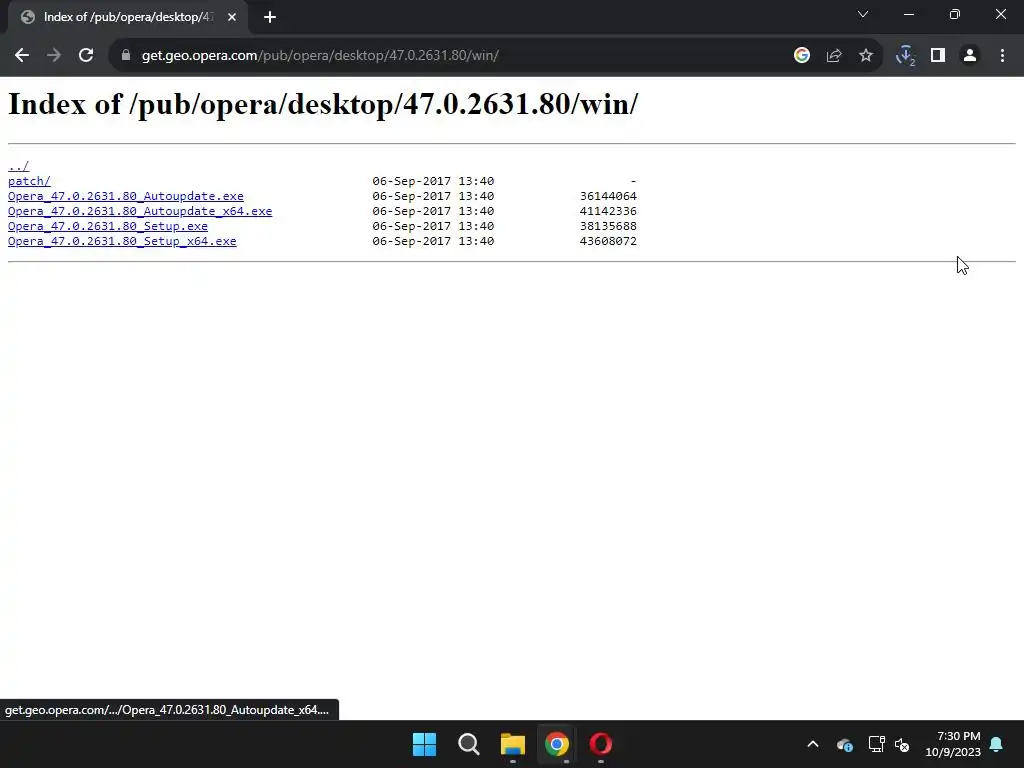Click file size 38135688
1024x768 pixels.
point(608,226)
